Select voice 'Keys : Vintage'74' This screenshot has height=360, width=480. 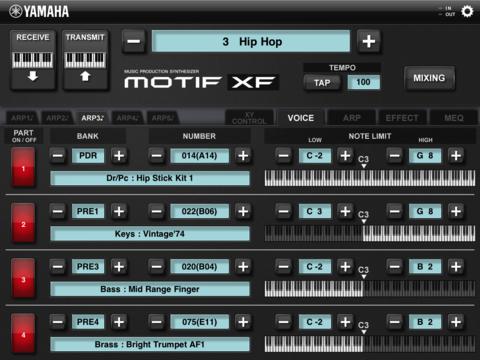click(150, 234)
